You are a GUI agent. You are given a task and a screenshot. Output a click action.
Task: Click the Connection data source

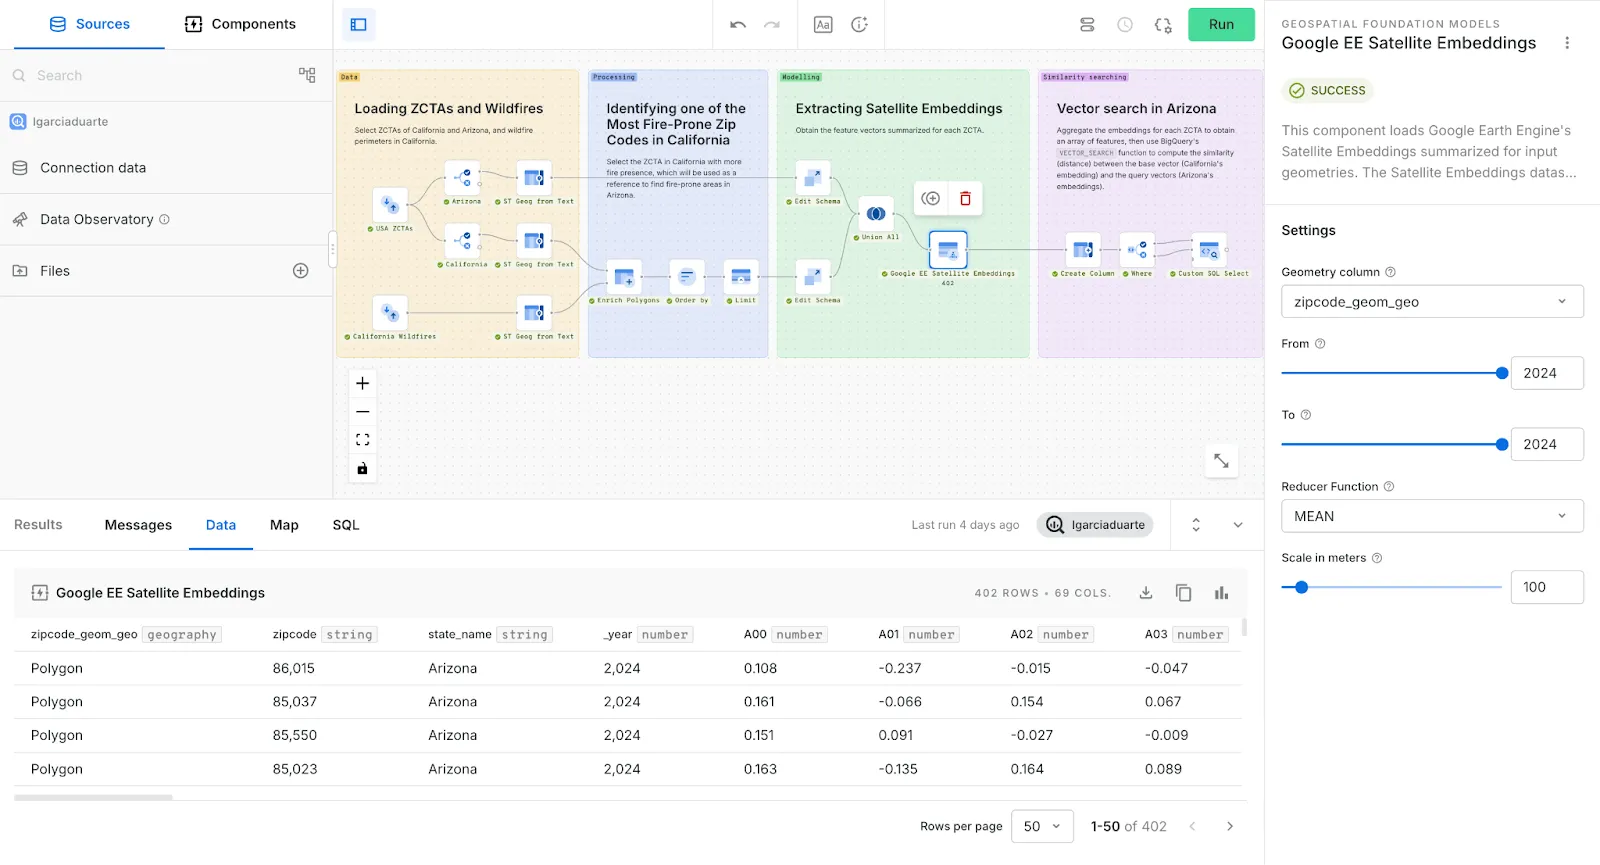pyautogui.click(x=93, y=168)
